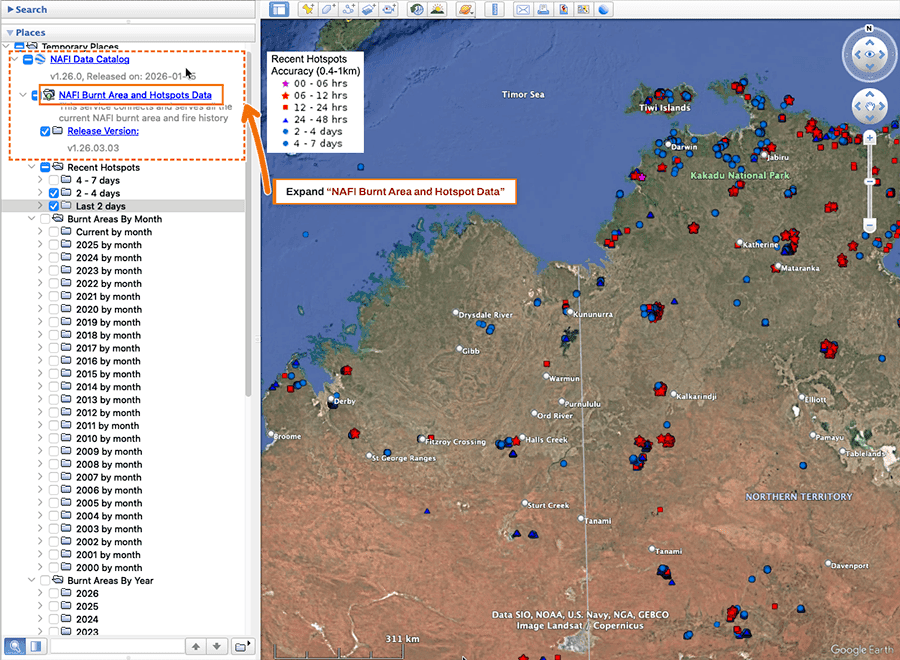This screenshot has height=660, width=900.
Task: Click the zoom slider track
Action: (x=870, y=181)
